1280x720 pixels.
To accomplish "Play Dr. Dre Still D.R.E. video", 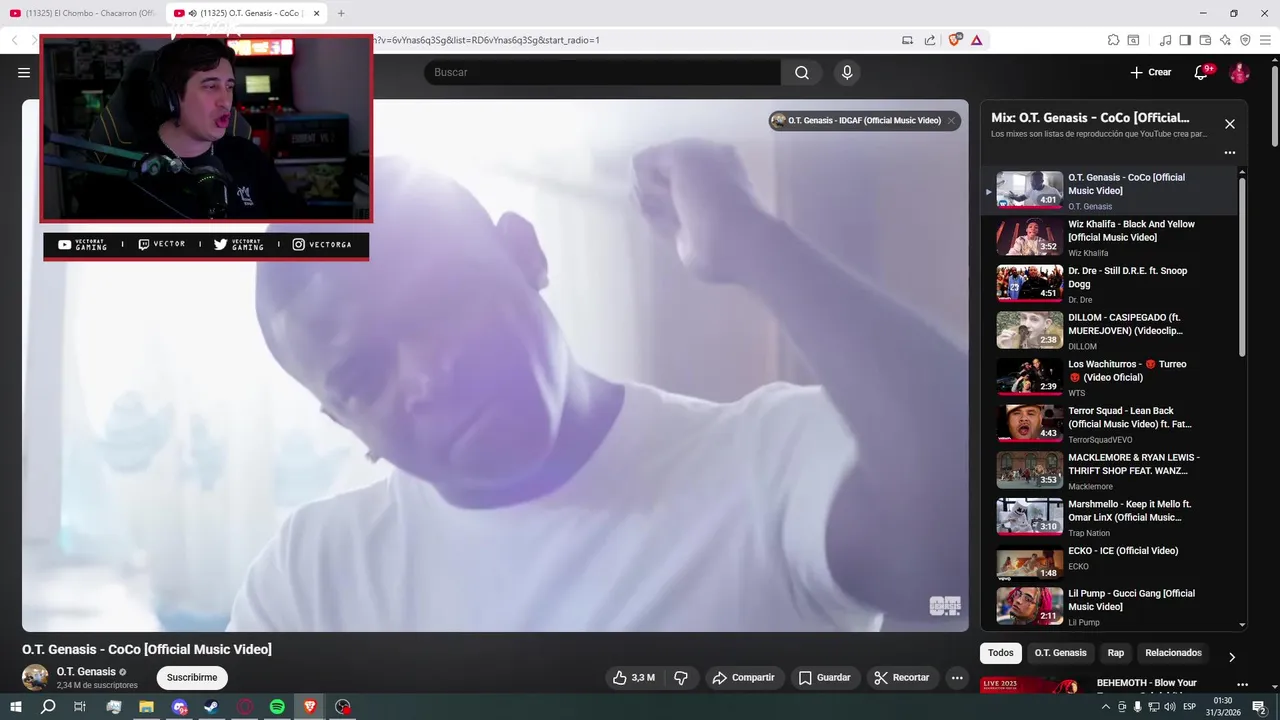I will click(x=1110, y=284).
